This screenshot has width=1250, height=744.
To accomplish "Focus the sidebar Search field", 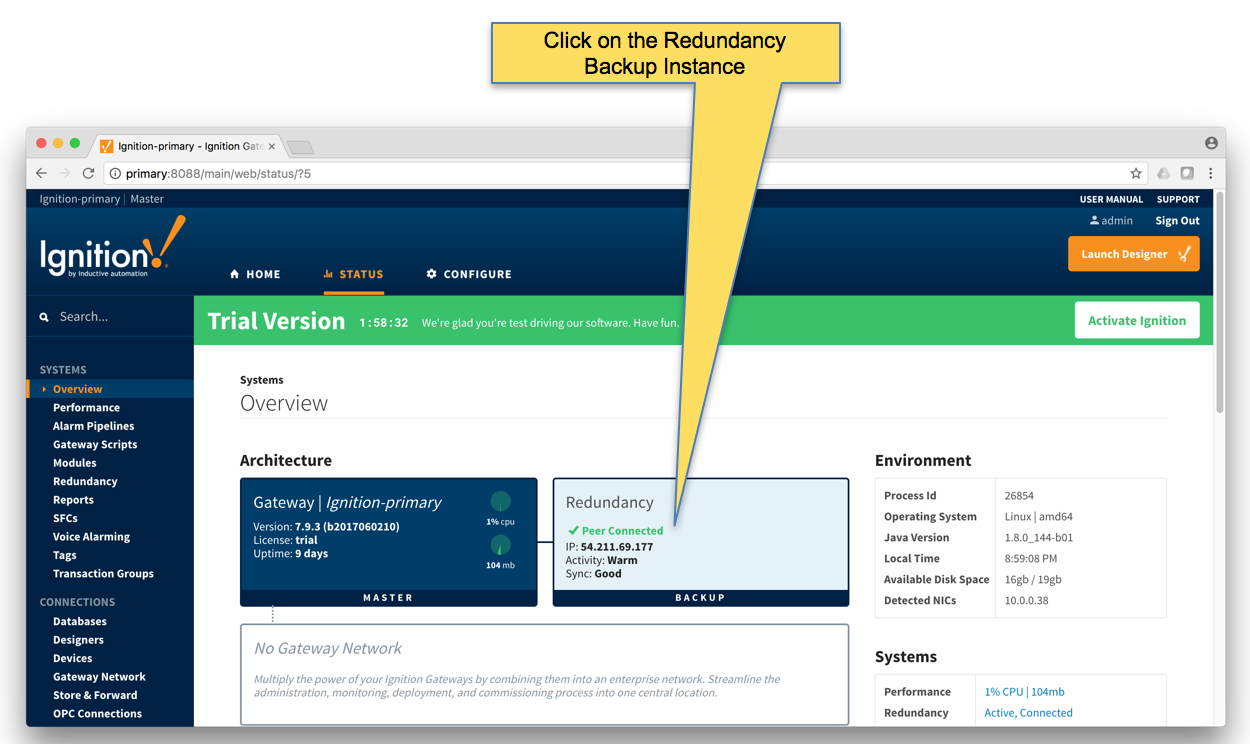I will click(x=110, y=317).
